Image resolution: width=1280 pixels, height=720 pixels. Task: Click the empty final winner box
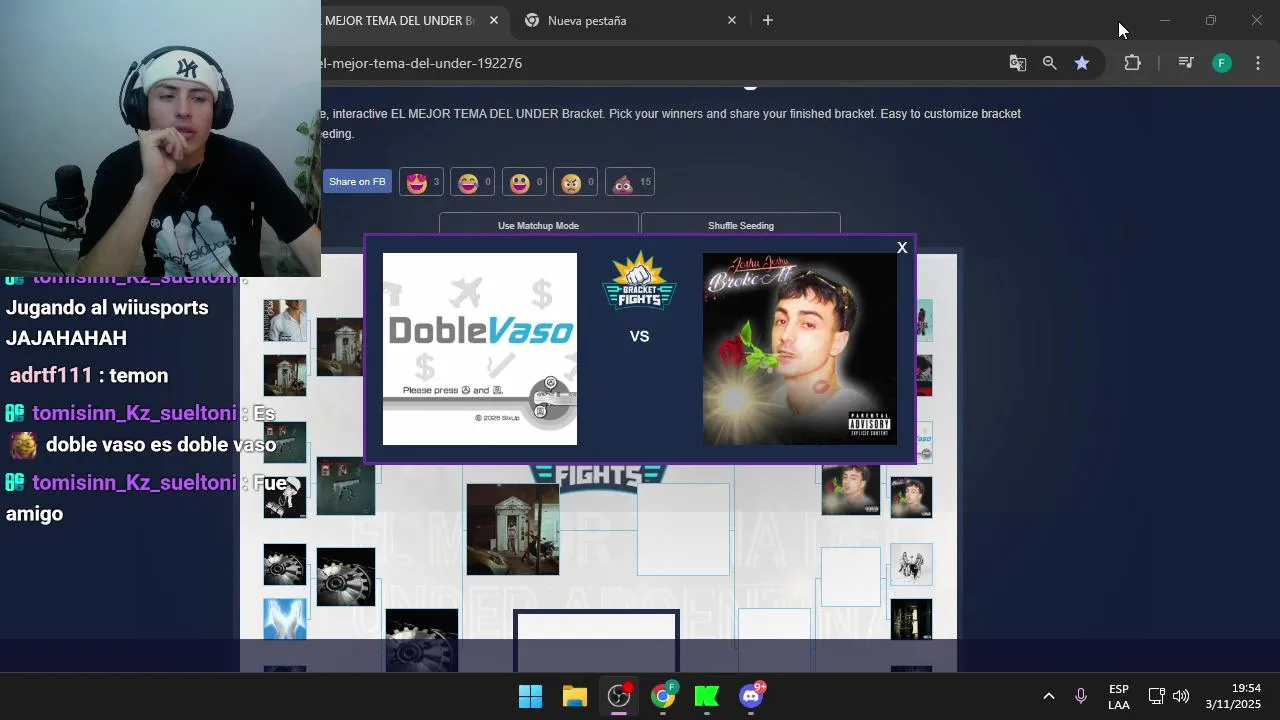click(x=597, y=642)
